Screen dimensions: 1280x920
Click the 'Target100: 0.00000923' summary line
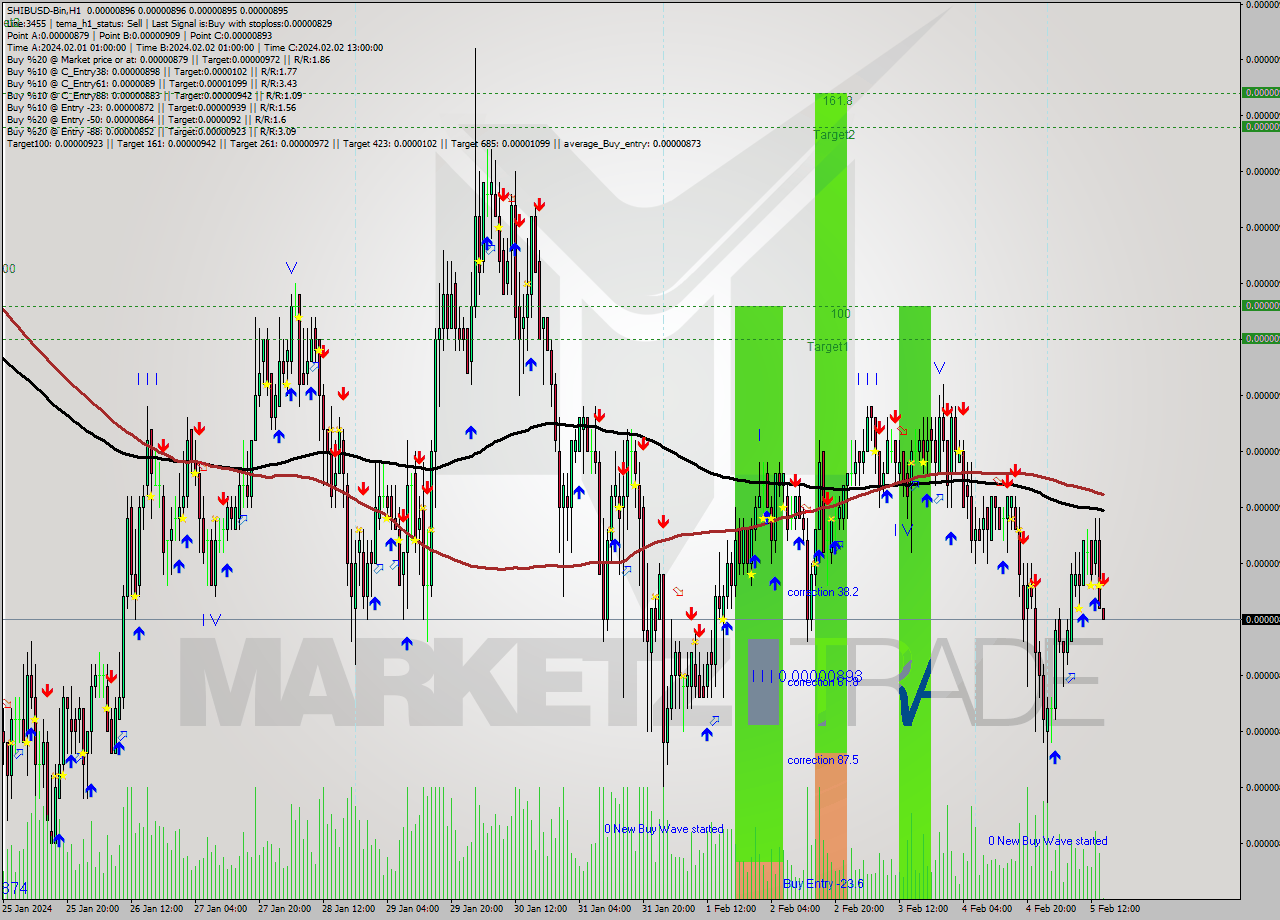[354, 143]
